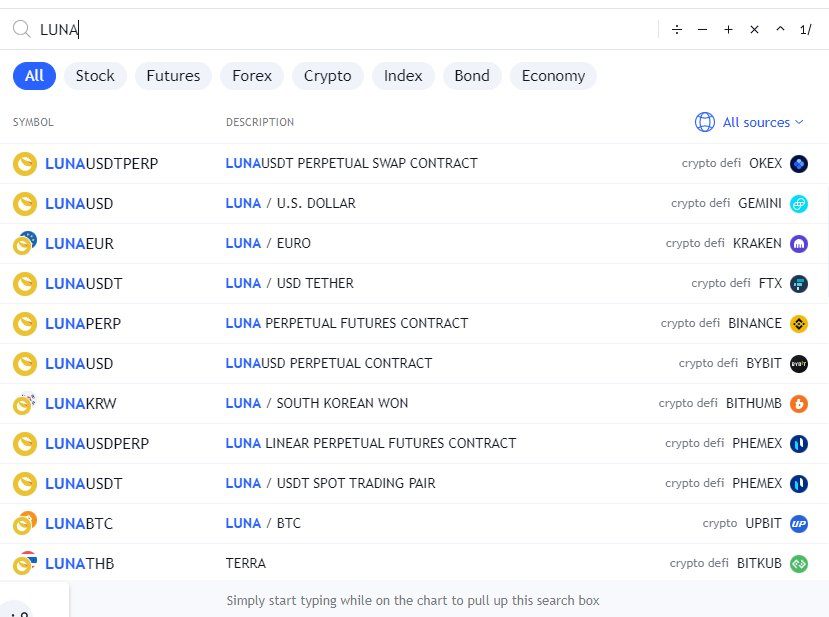
Task: Select the All filter tab
Action: [x=34, y=76]
